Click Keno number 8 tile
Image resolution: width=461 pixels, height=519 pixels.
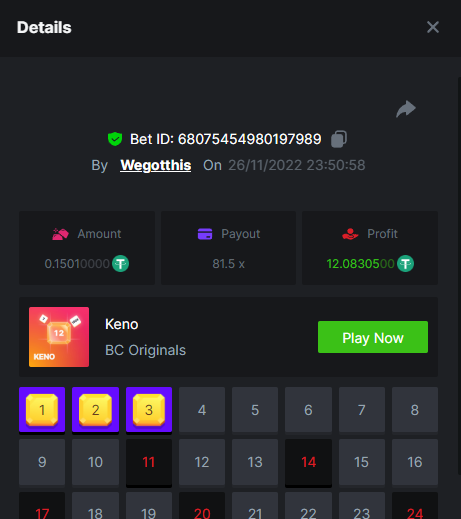(415, 410)
